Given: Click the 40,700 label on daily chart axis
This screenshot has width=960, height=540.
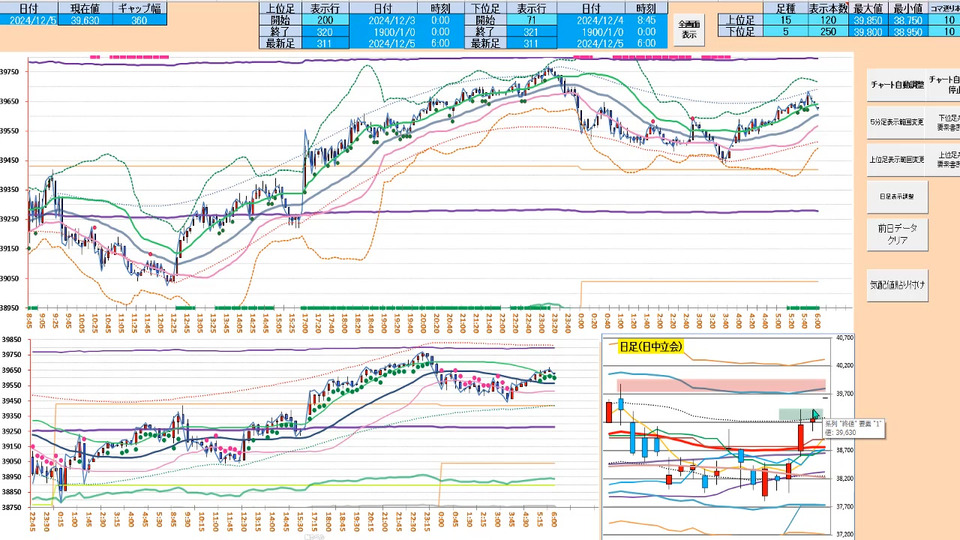Looking at the screenshot, I should (844, 337).
